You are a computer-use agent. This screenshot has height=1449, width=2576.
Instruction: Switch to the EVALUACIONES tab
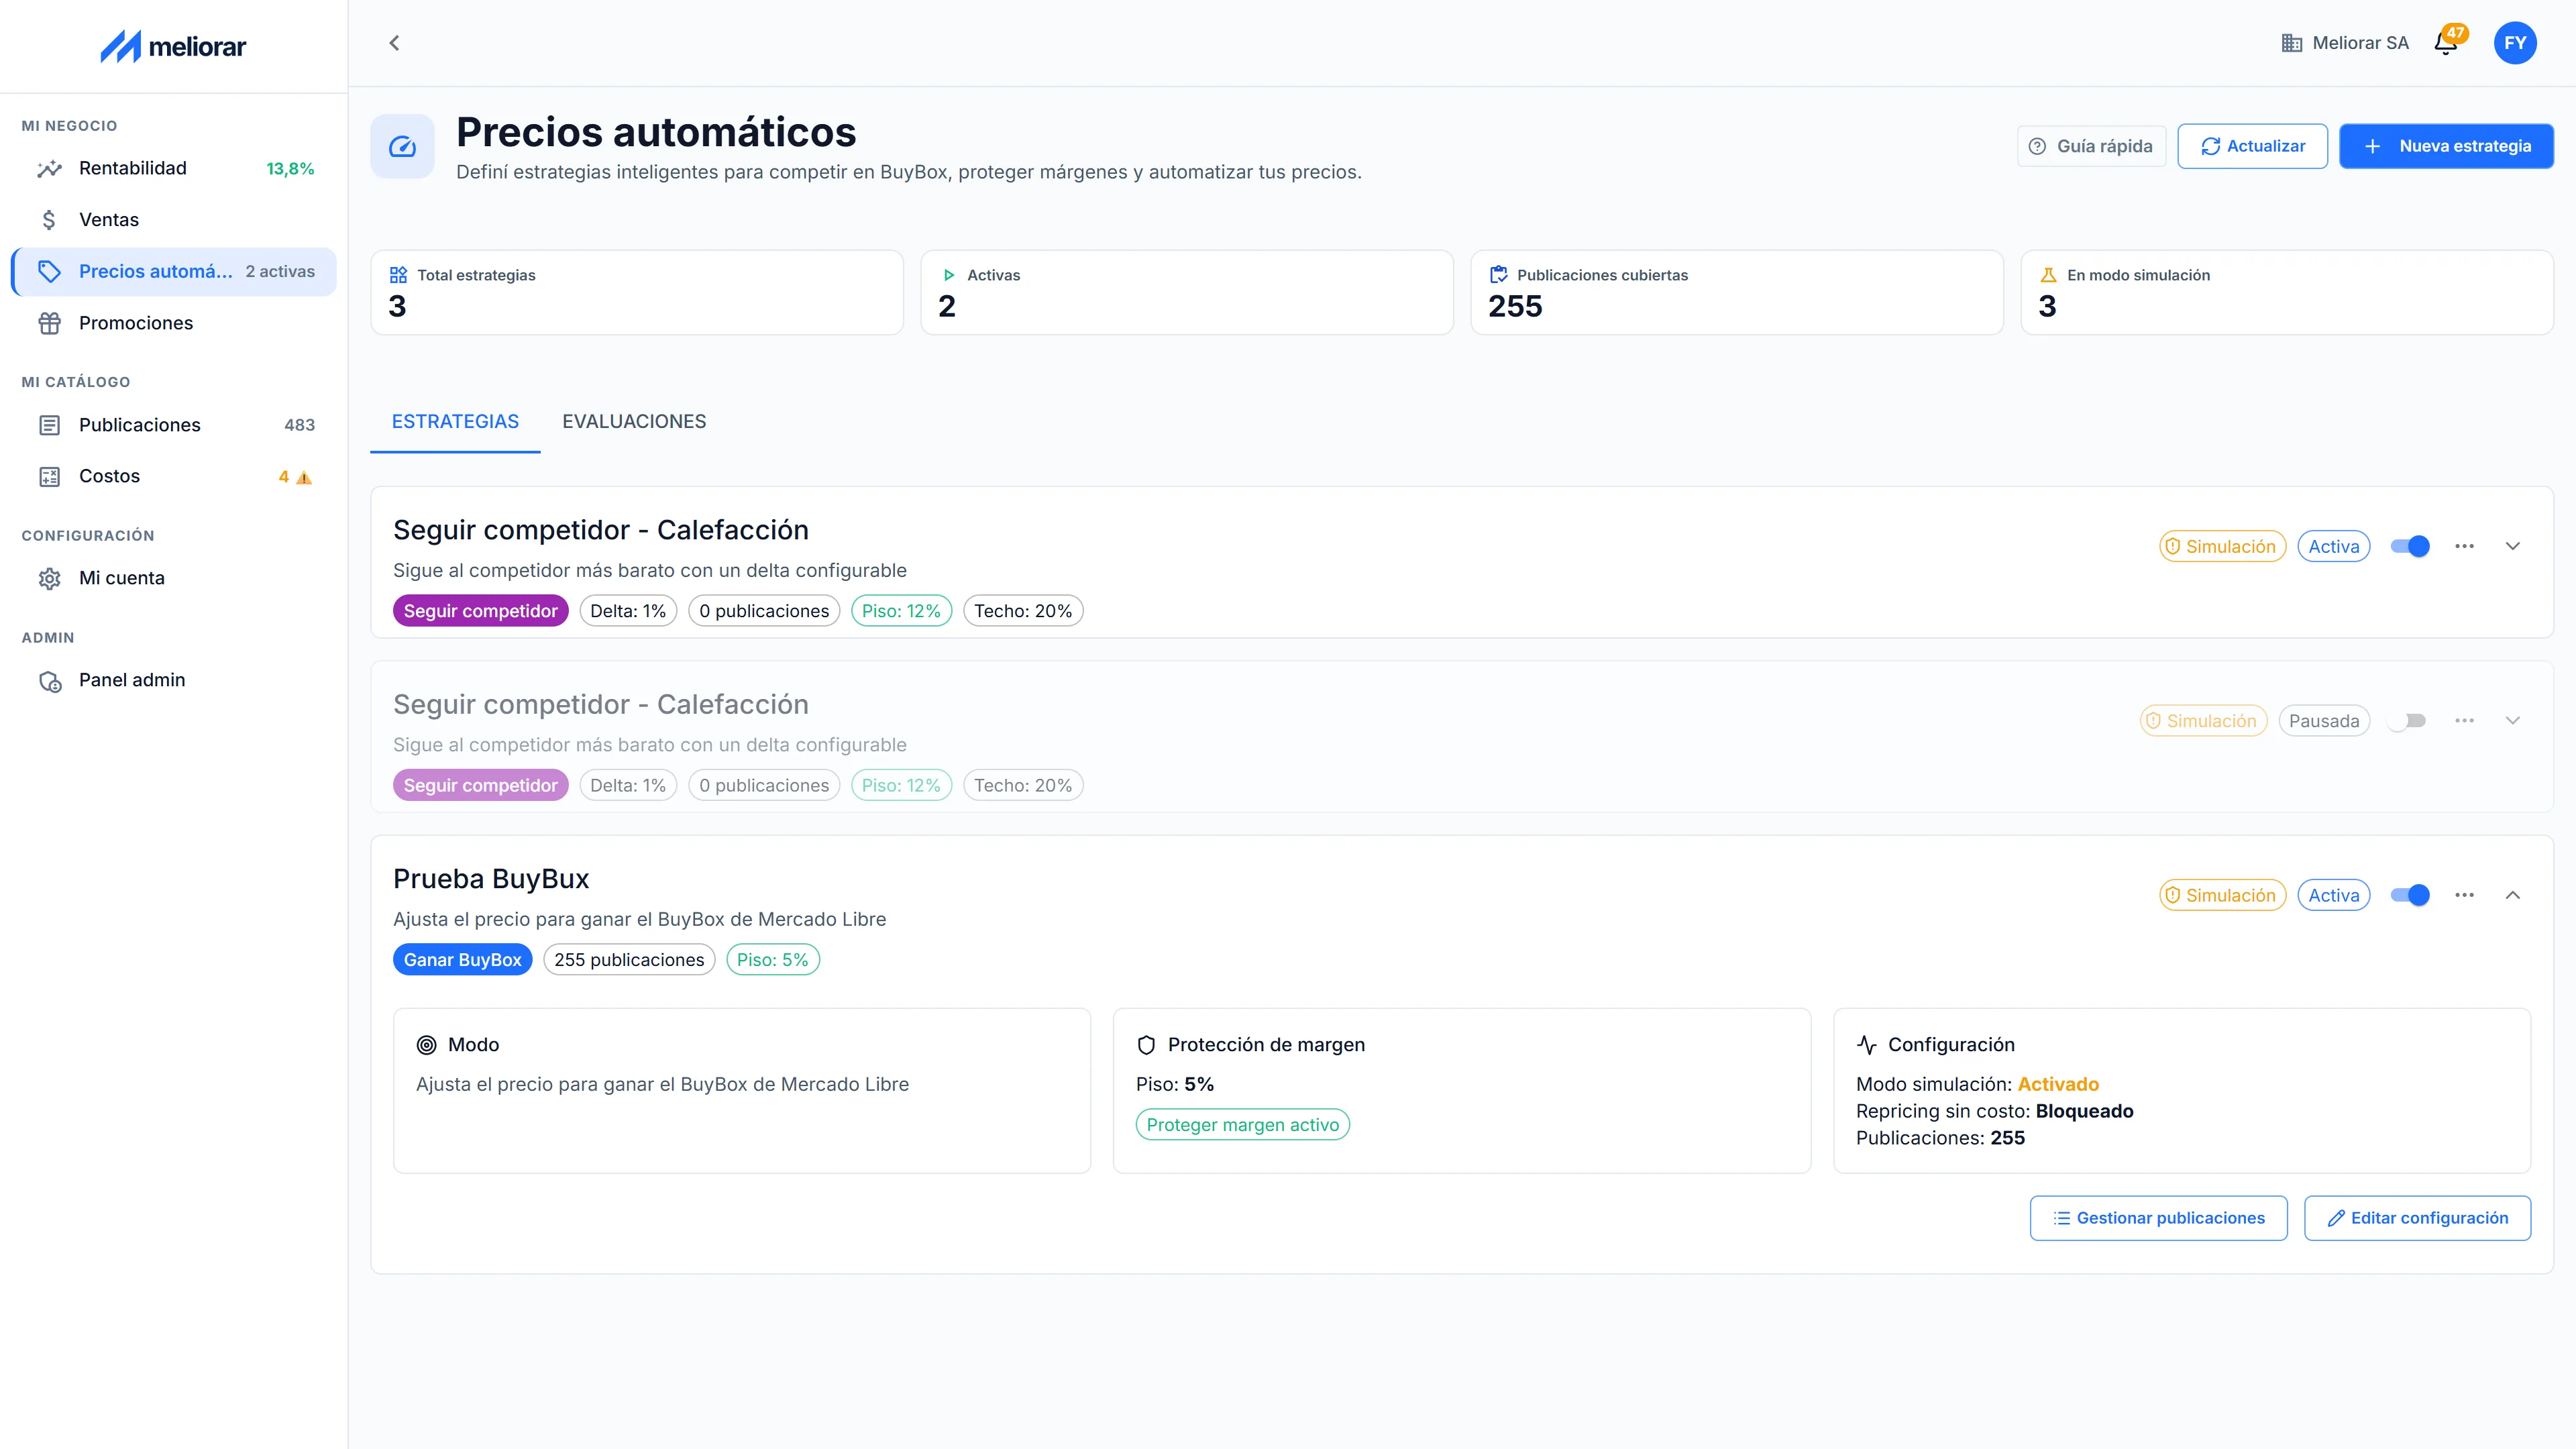pyautogui.click(x=634, y=422)
